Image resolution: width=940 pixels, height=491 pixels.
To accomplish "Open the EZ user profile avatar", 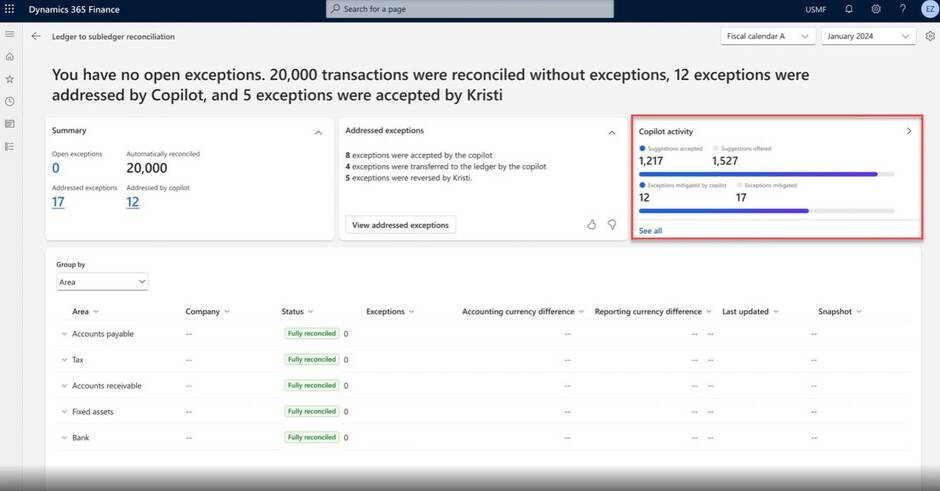I will click(930, 9).
